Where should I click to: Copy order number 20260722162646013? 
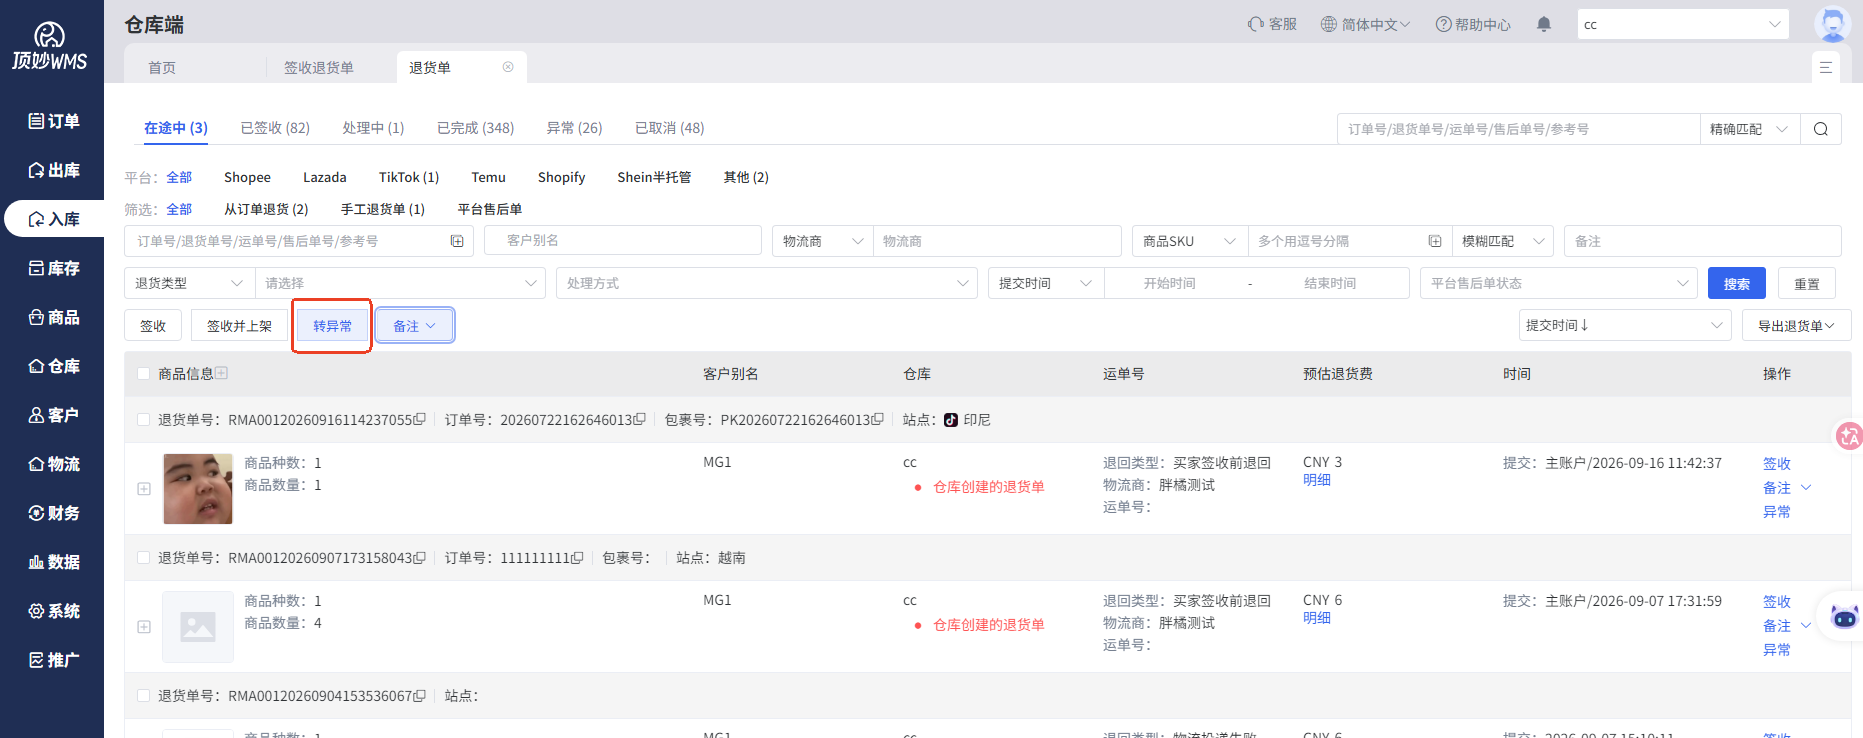(639, 420)
